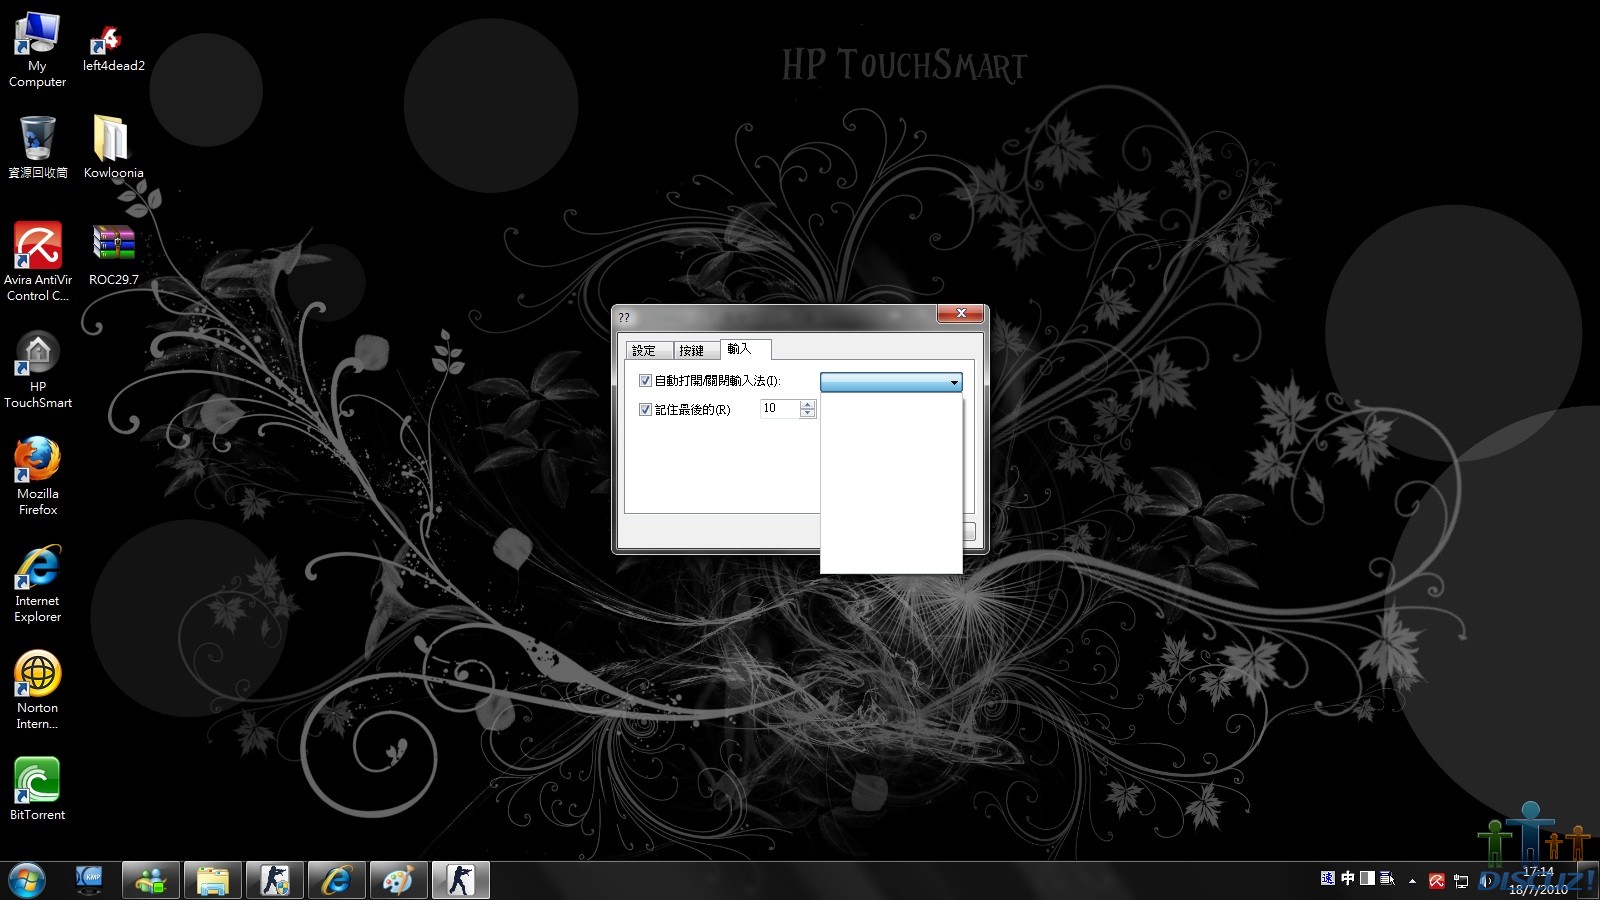Open the 按鍵 tab
Viewport: 1600px width, 900px height.
(692, 350)
